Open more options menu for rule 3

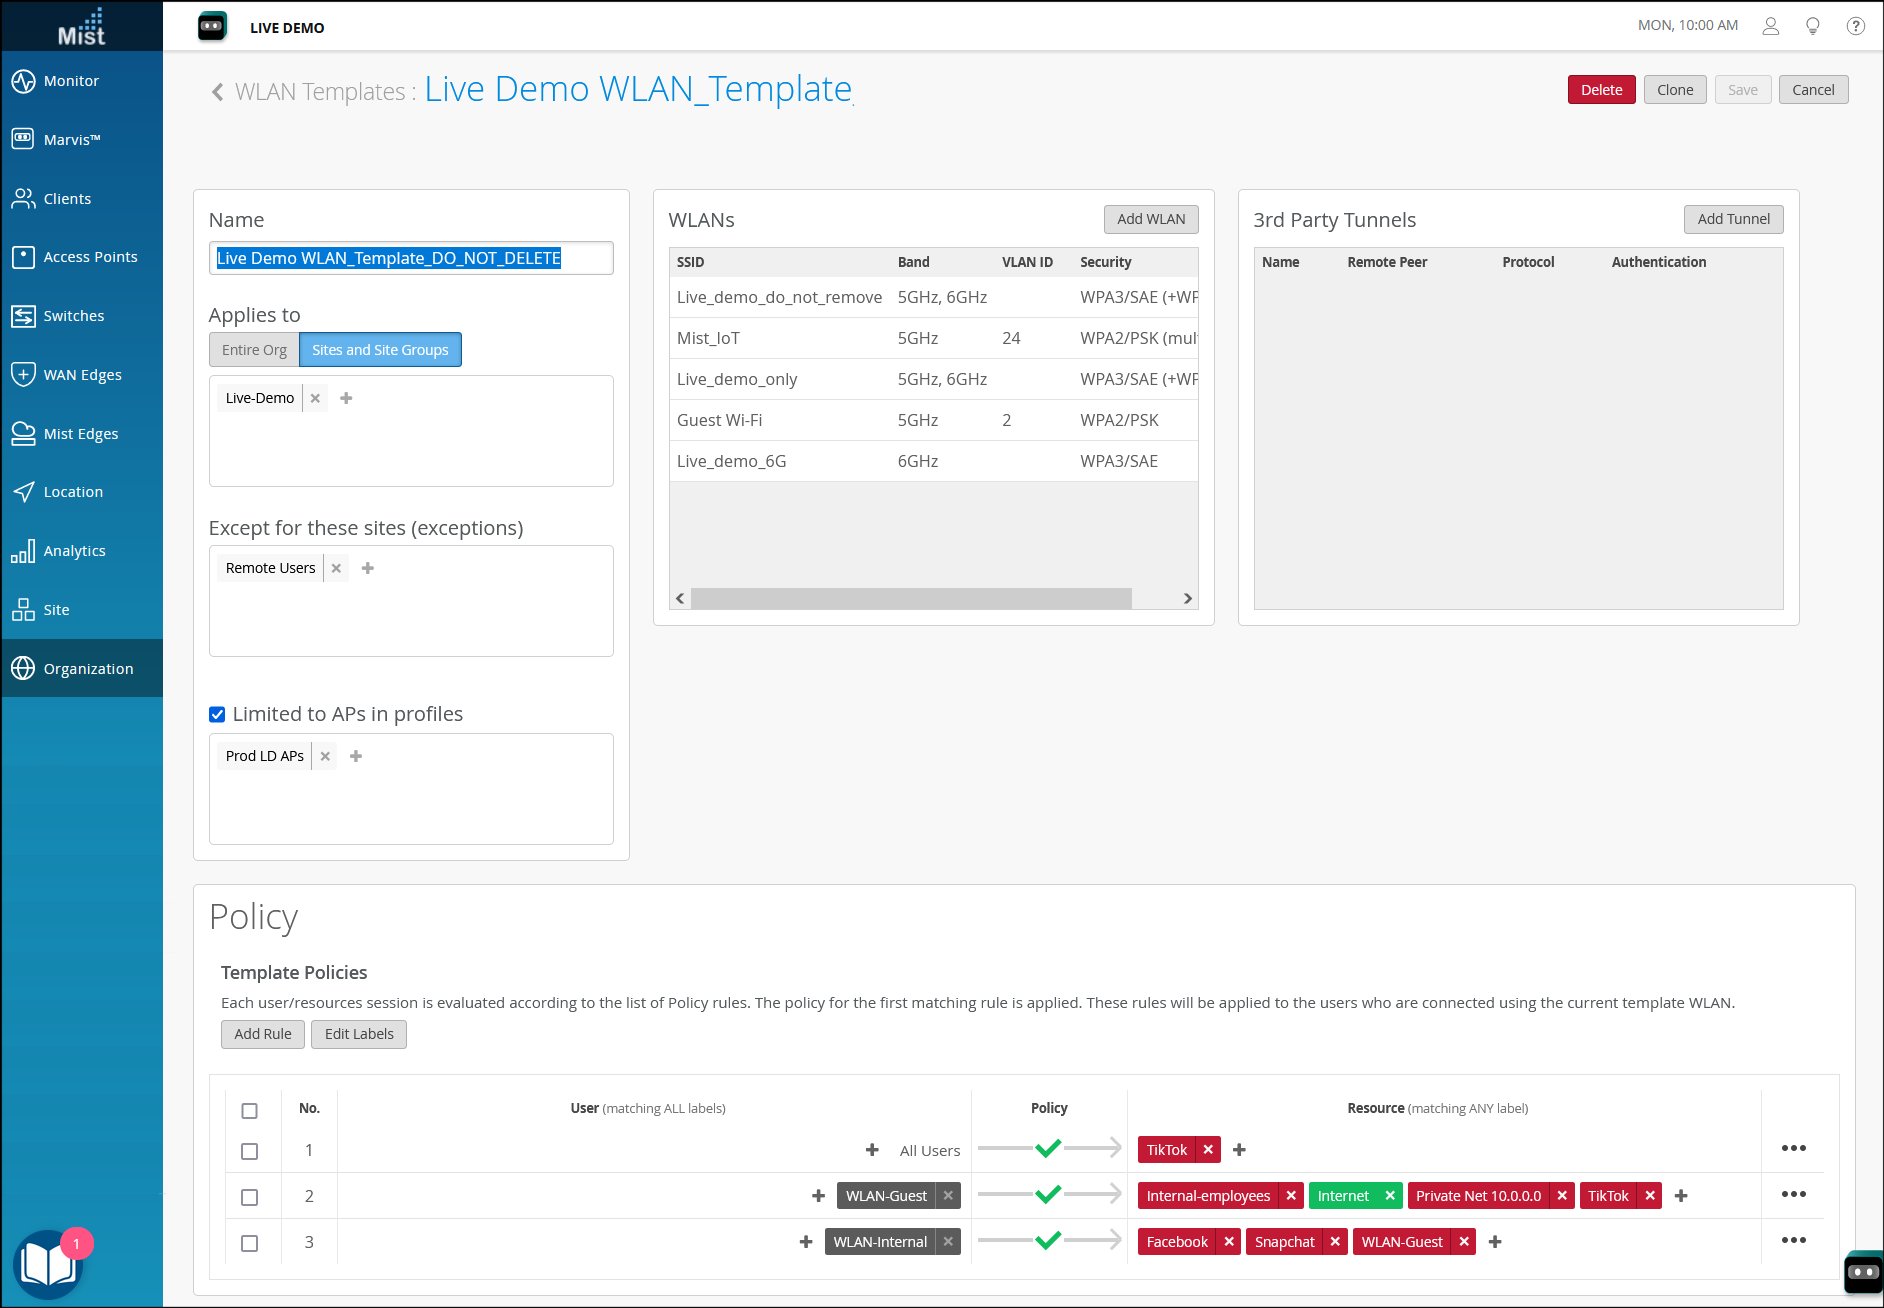(x=1794, y=1240)
